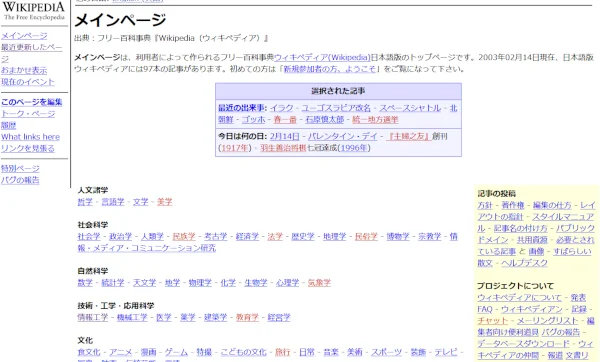Click the データベースダウンロード link
The image size is (600, 362).
coord(523,344)
